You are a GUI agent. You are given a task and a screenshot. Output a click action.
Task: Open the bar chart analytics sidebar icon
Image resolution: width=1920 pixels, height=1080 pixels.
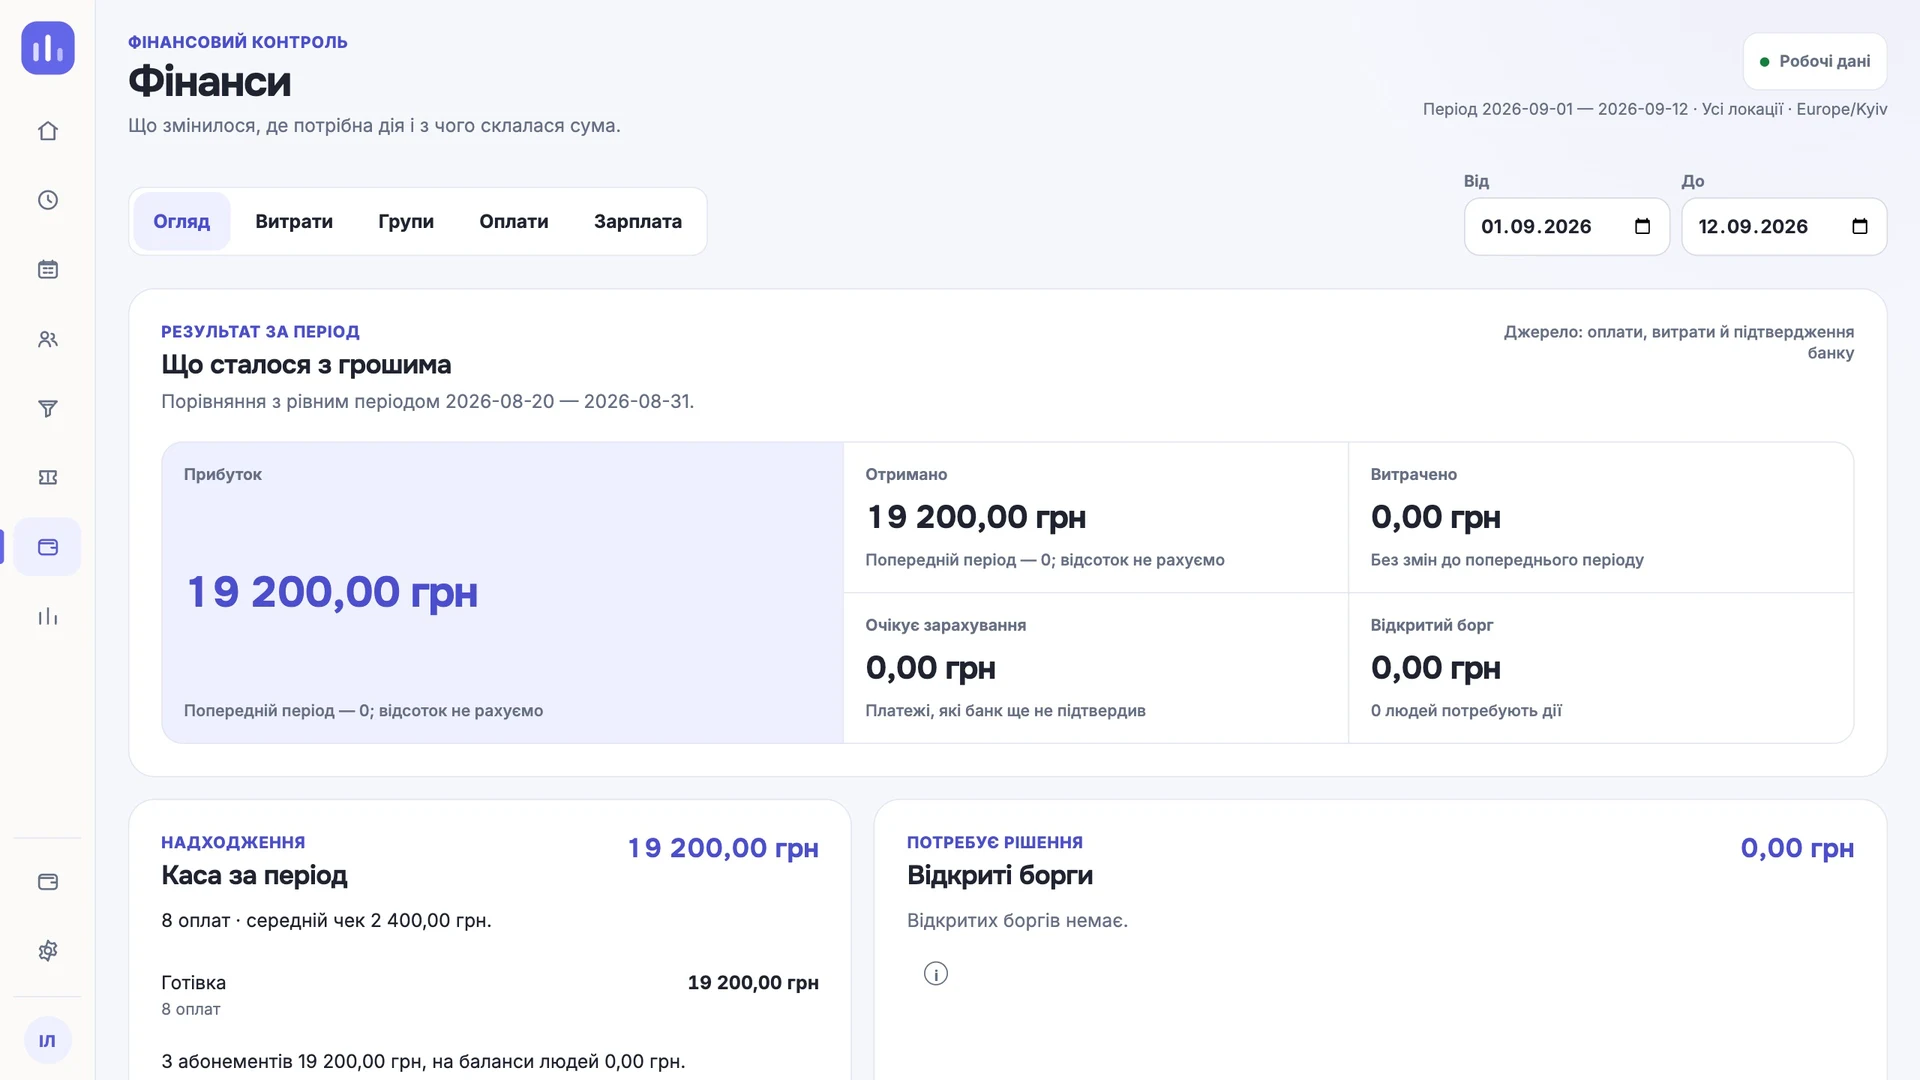point(48,616)
